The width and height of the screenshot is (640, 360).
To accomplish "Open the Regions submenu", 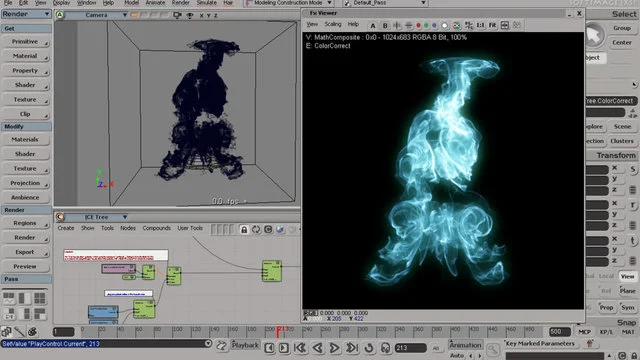I will 26,223.
